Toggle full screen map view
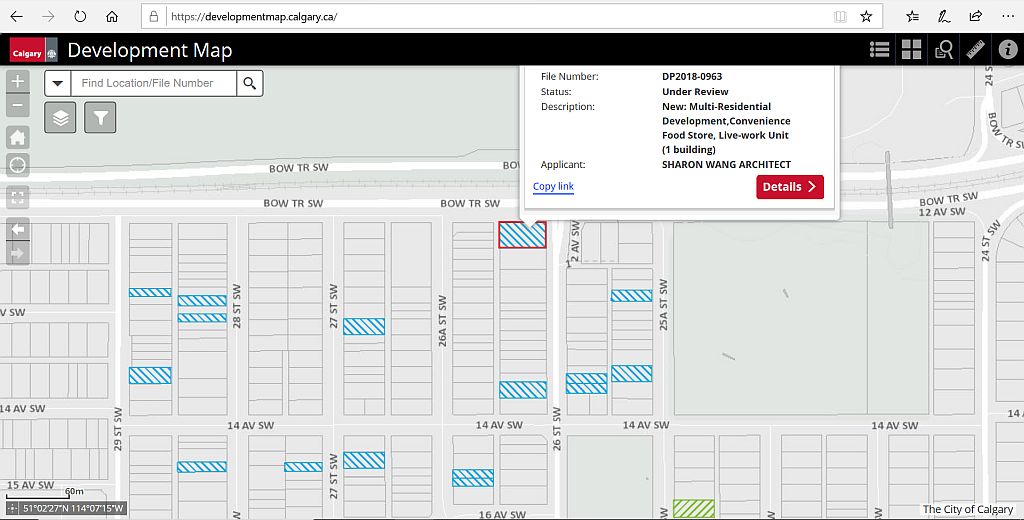This screenshot has height=520, width=1024. click(x=18, y=197)
